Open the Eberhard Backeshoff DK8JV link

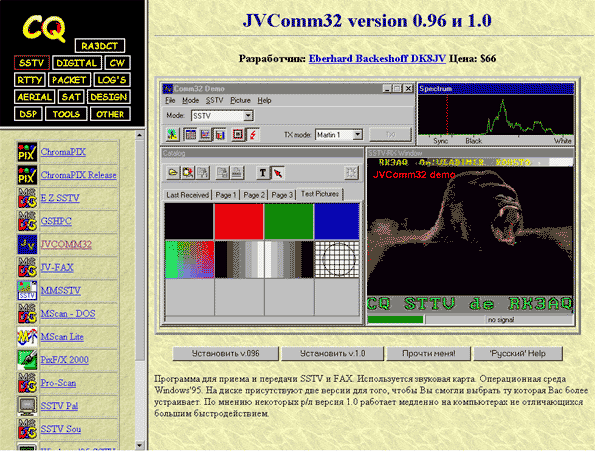[377, 59]
